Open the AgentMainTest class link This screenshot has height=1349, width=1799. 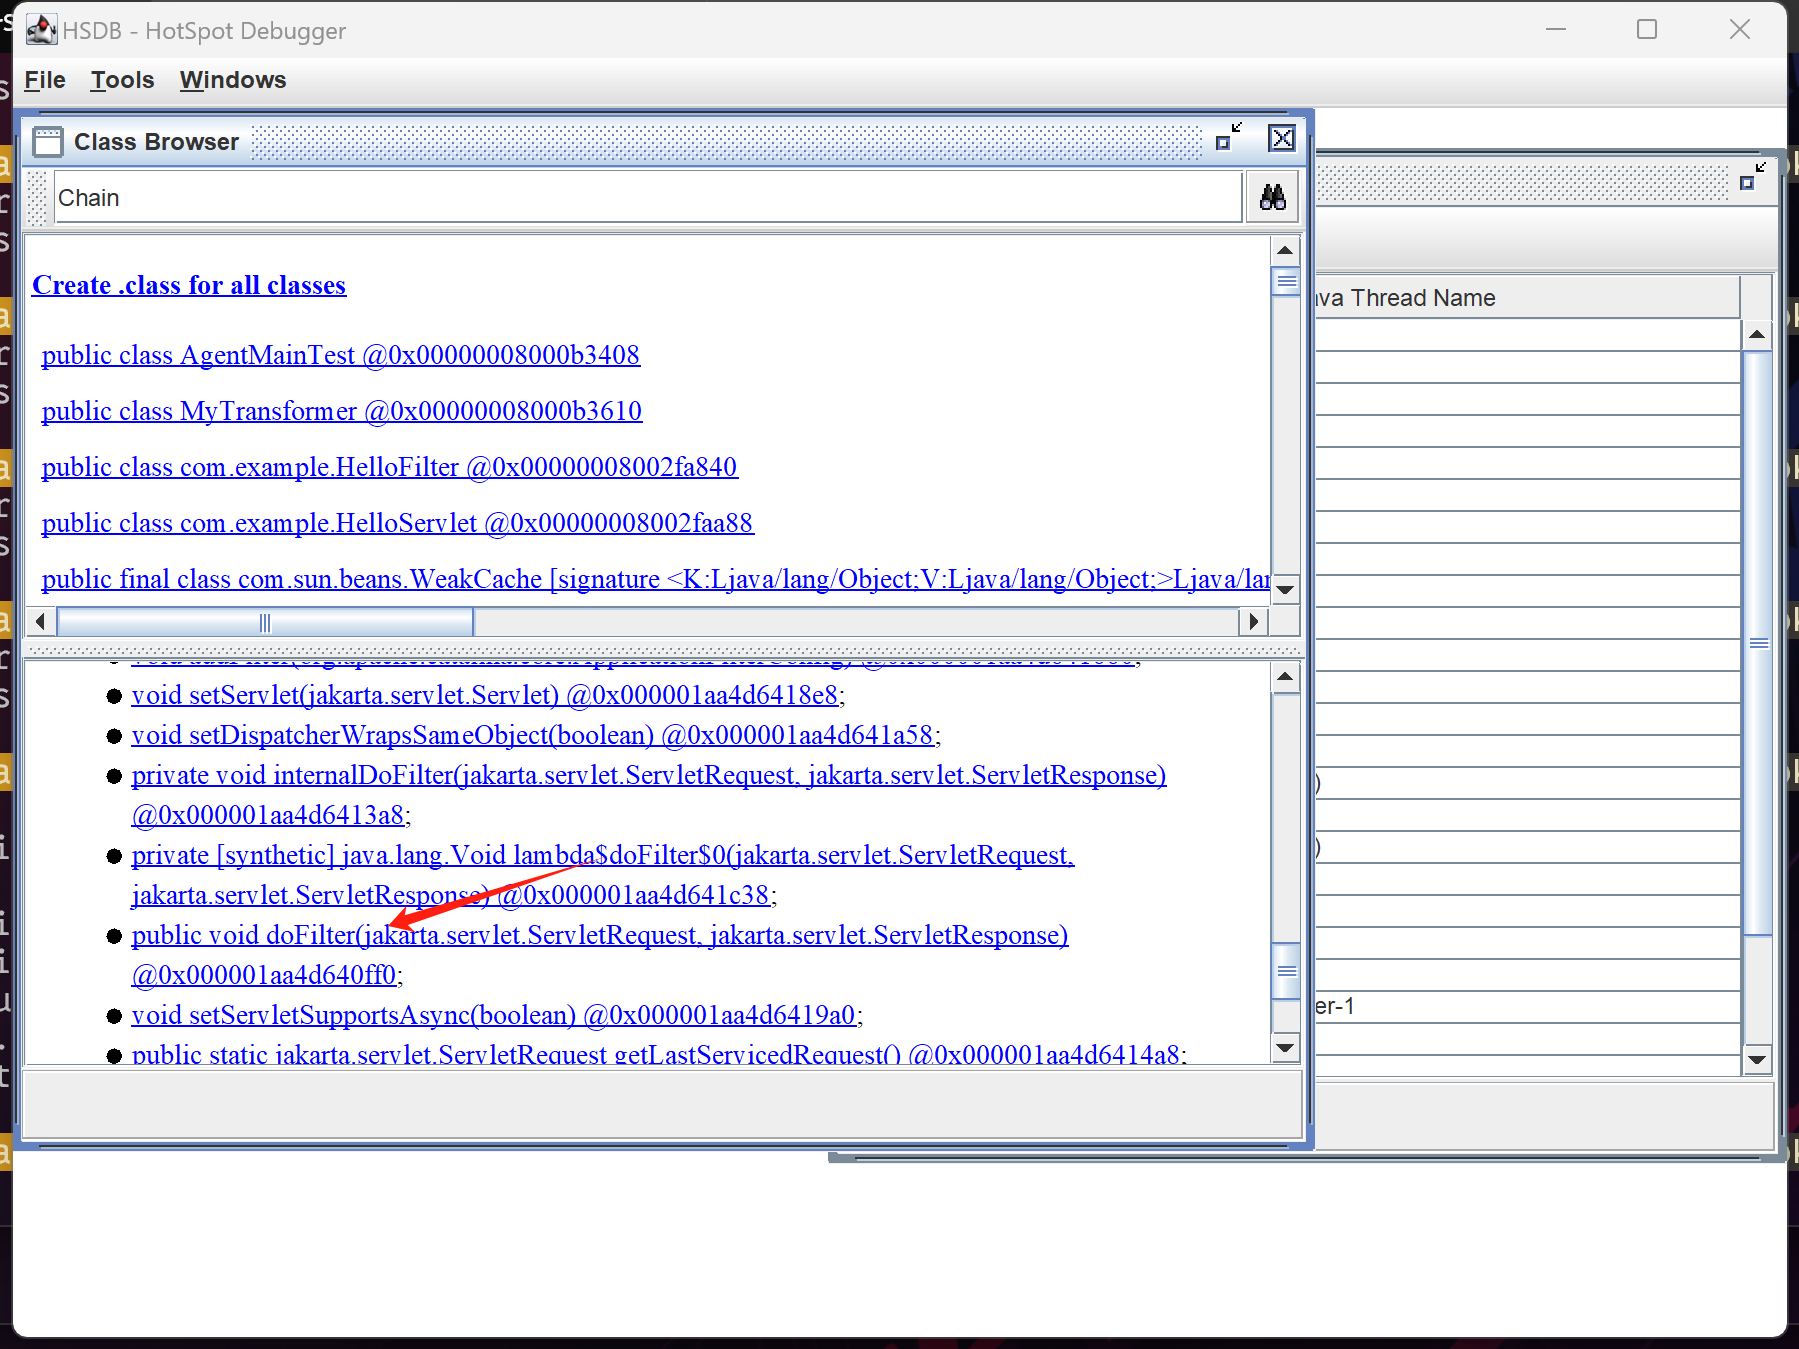pyautogui.click(x=340, y=355)
